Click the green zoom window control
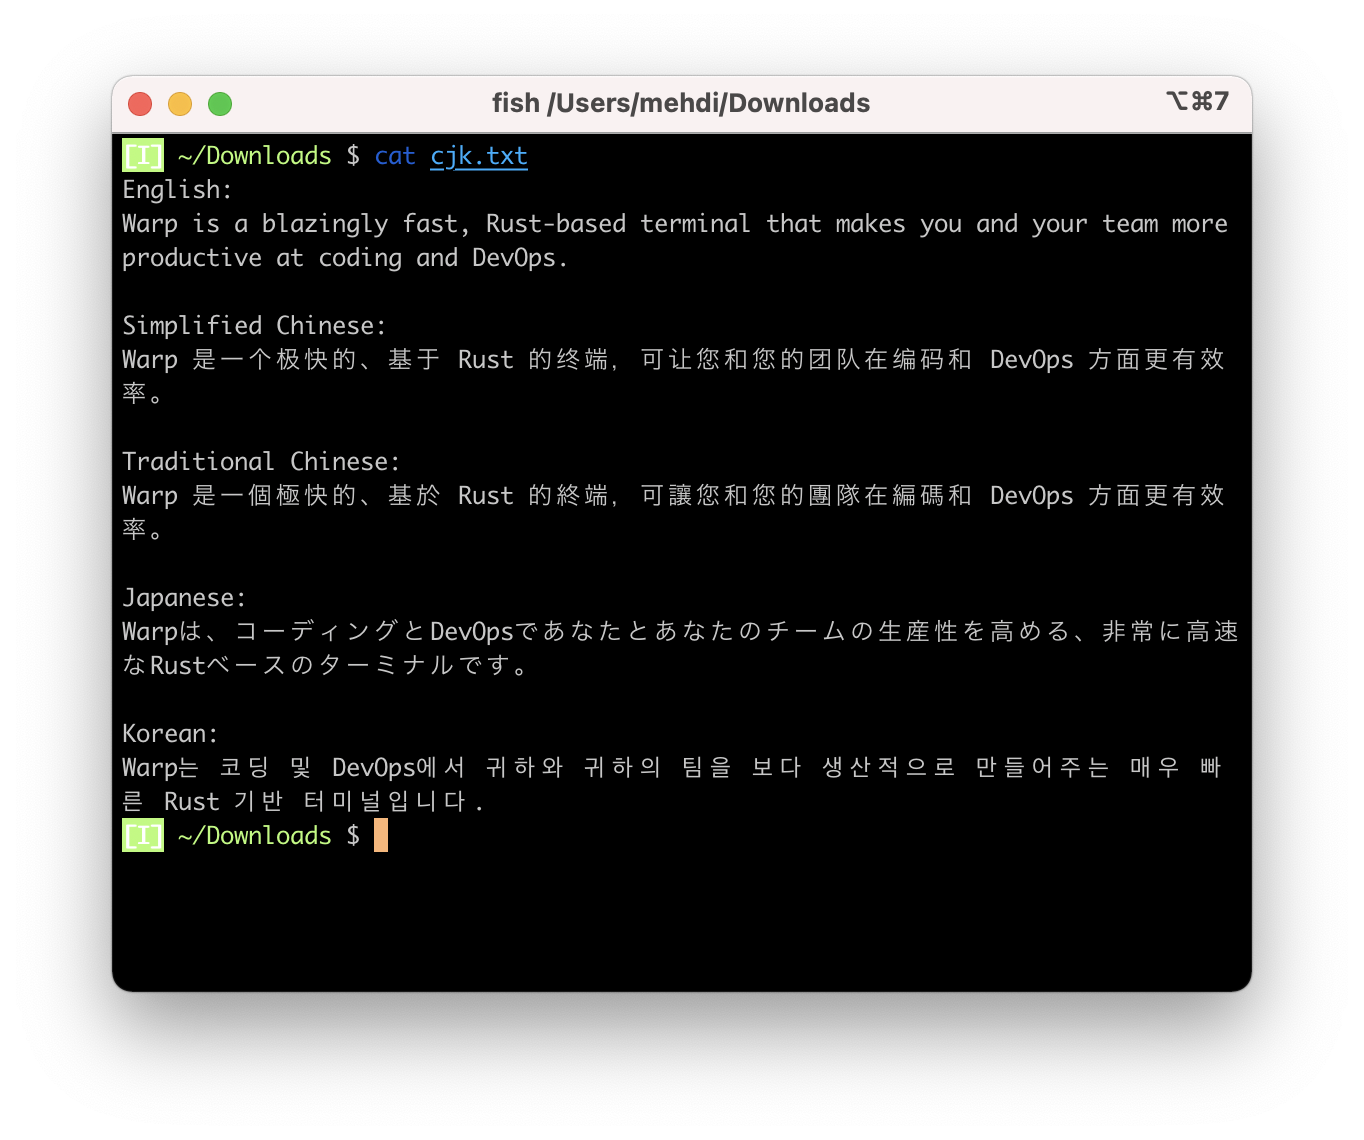This screenshot has height=1140, width=1364. point(220,103)
